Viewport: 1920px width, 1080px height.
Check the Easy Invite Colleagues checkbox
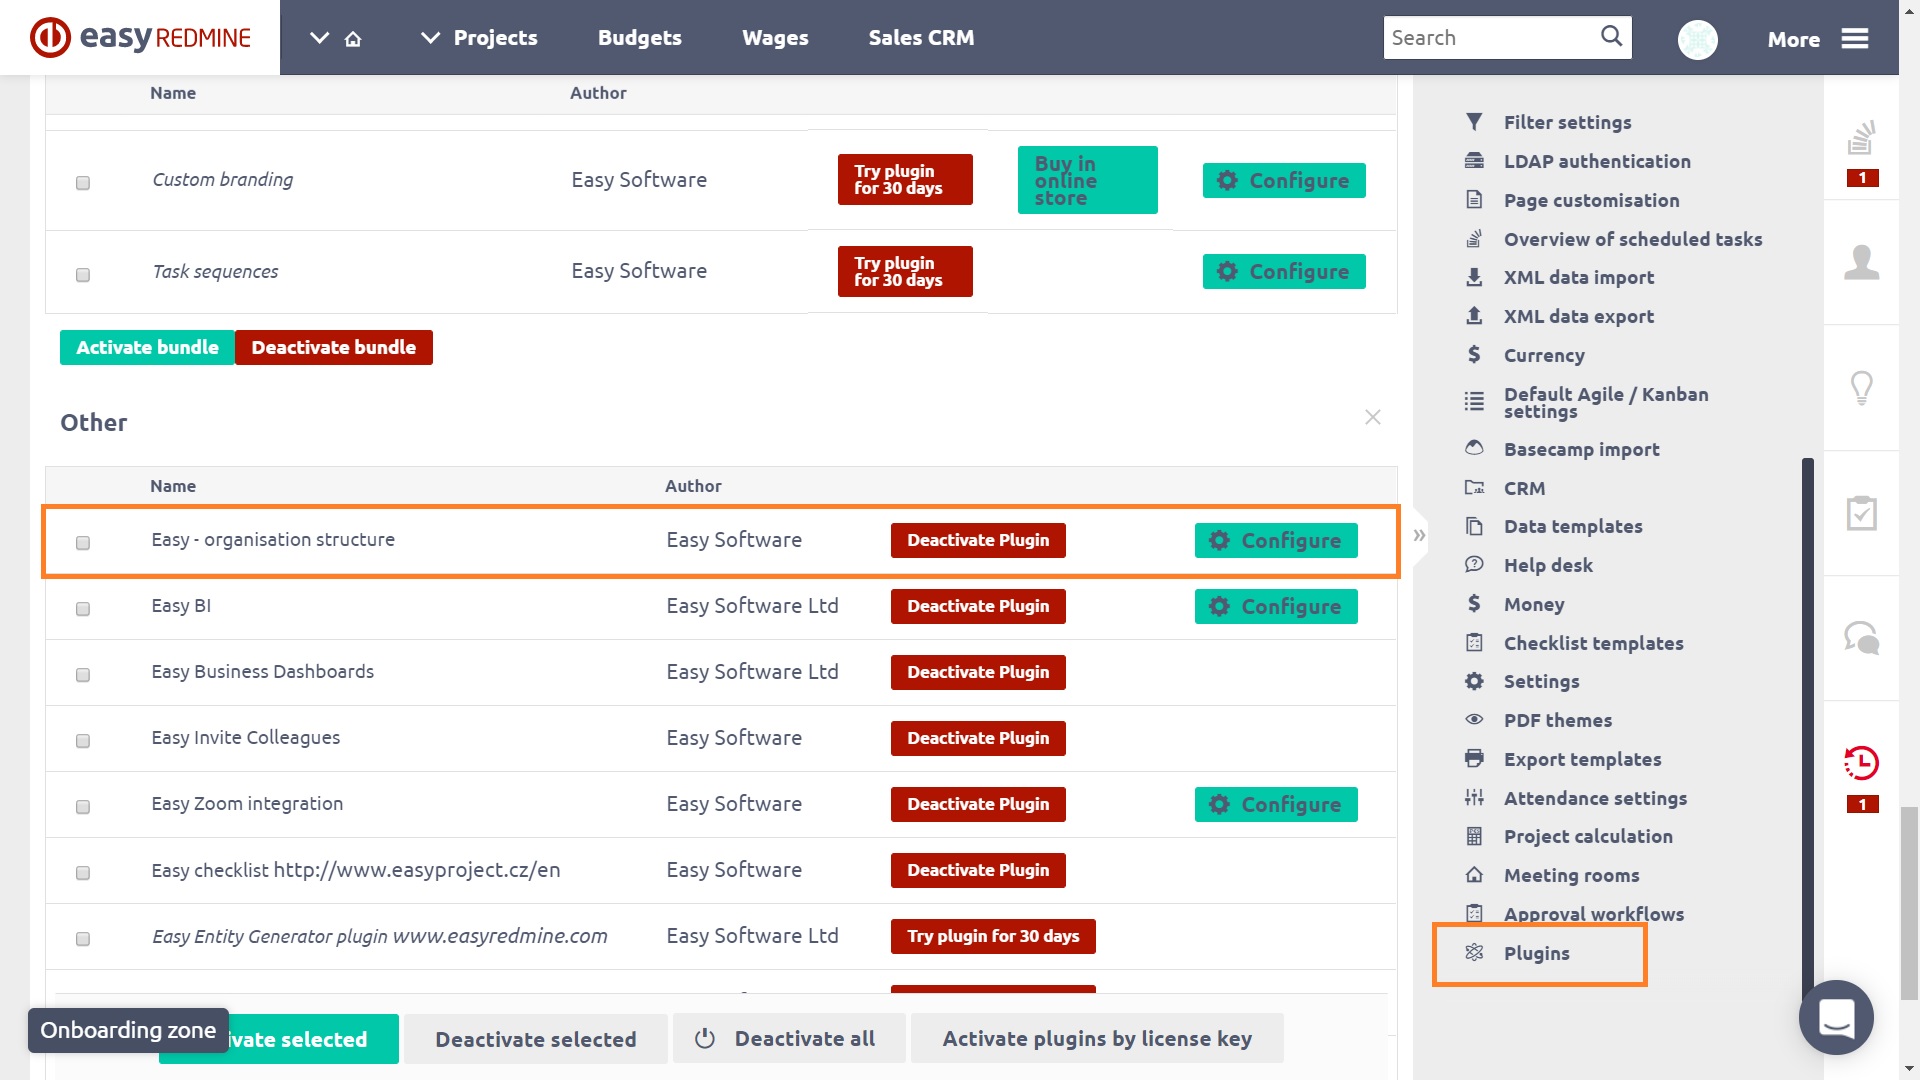point(83,741)
